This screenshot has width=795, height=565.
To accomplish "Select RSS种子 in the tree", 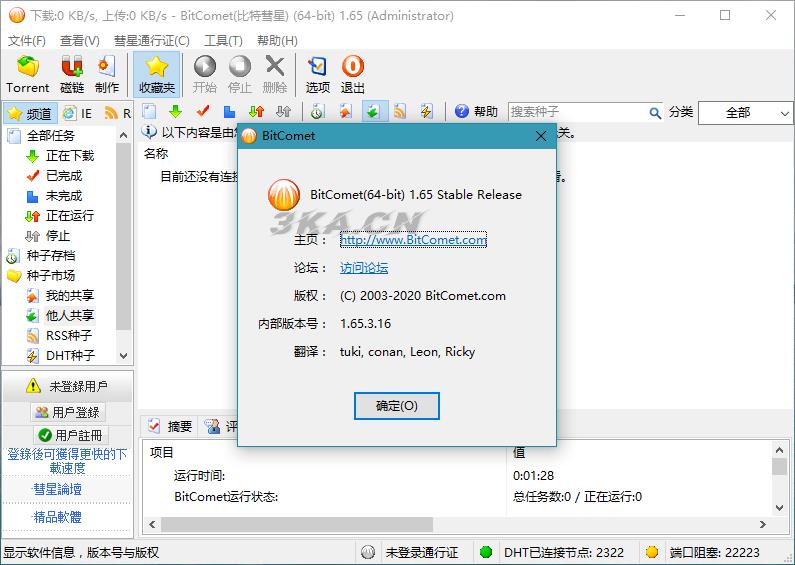I will (69, 336).
